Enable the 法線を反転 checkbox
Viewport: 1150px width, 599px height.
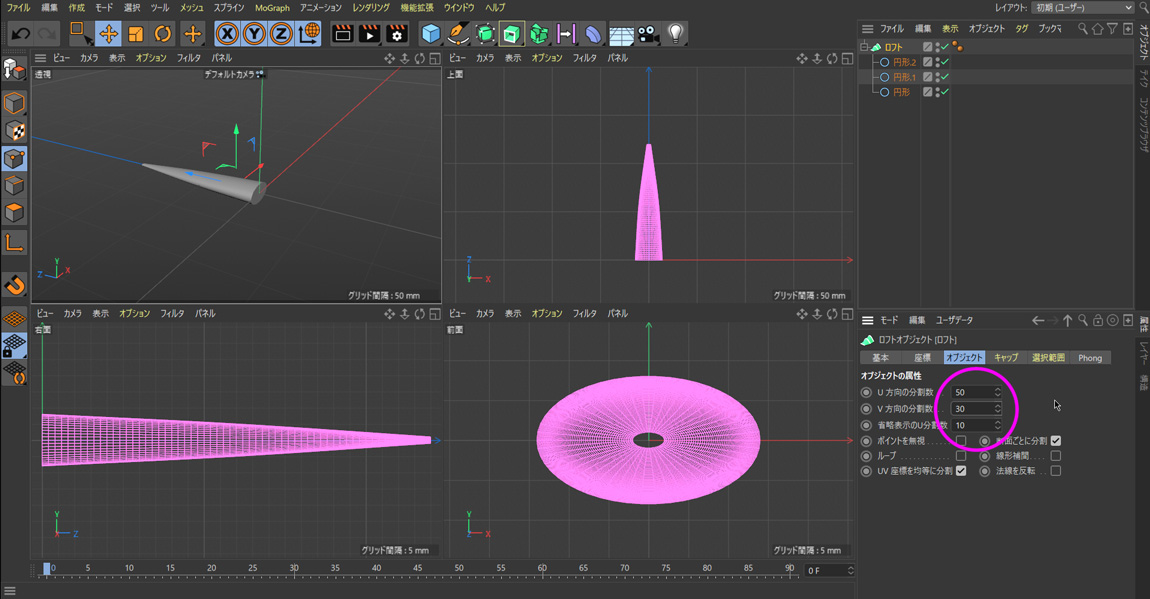coord(1055,471)
